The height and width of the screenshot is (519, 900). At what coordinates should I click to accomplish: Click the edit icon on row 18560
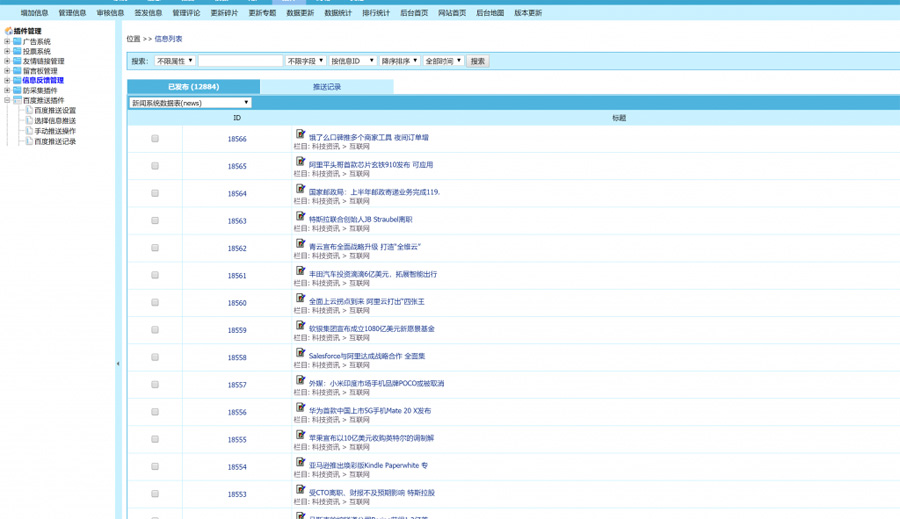(x=300, y=298)
